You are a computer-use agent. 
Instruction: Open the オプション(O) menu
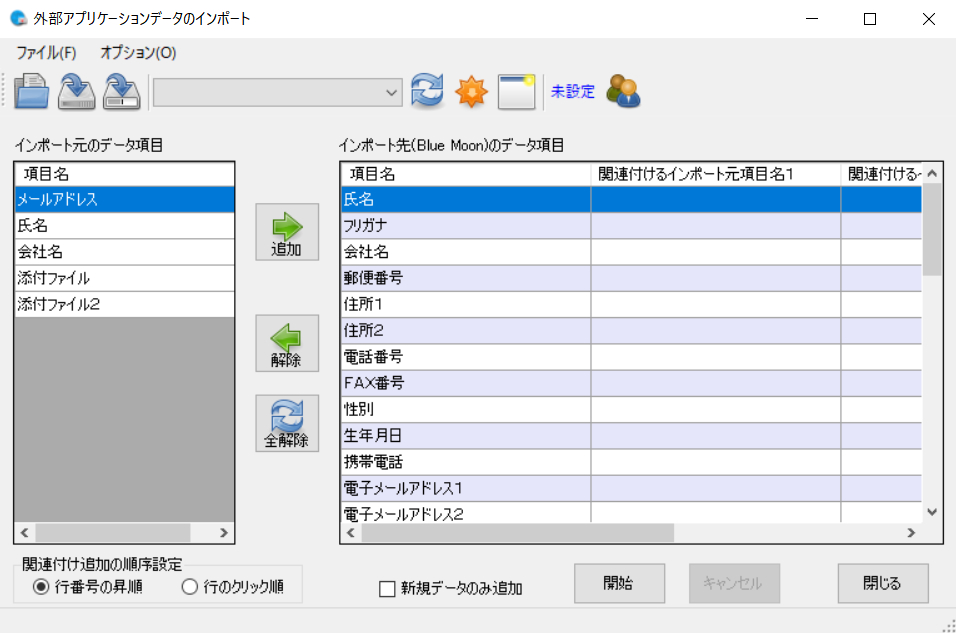tap(138, 52)
